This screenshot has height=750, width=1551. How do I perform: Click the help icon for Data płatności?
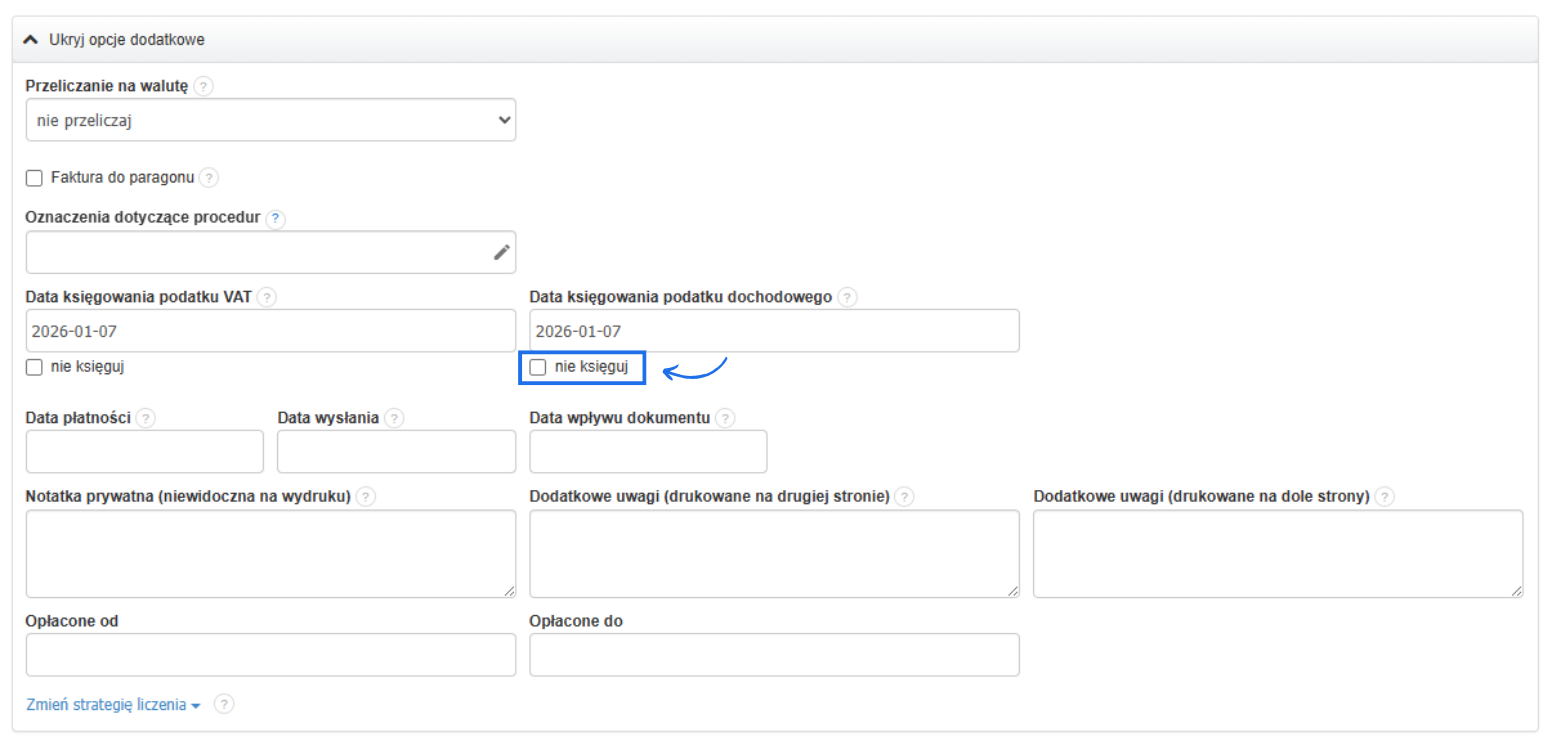pyautogui.click(x=146, y=418)
